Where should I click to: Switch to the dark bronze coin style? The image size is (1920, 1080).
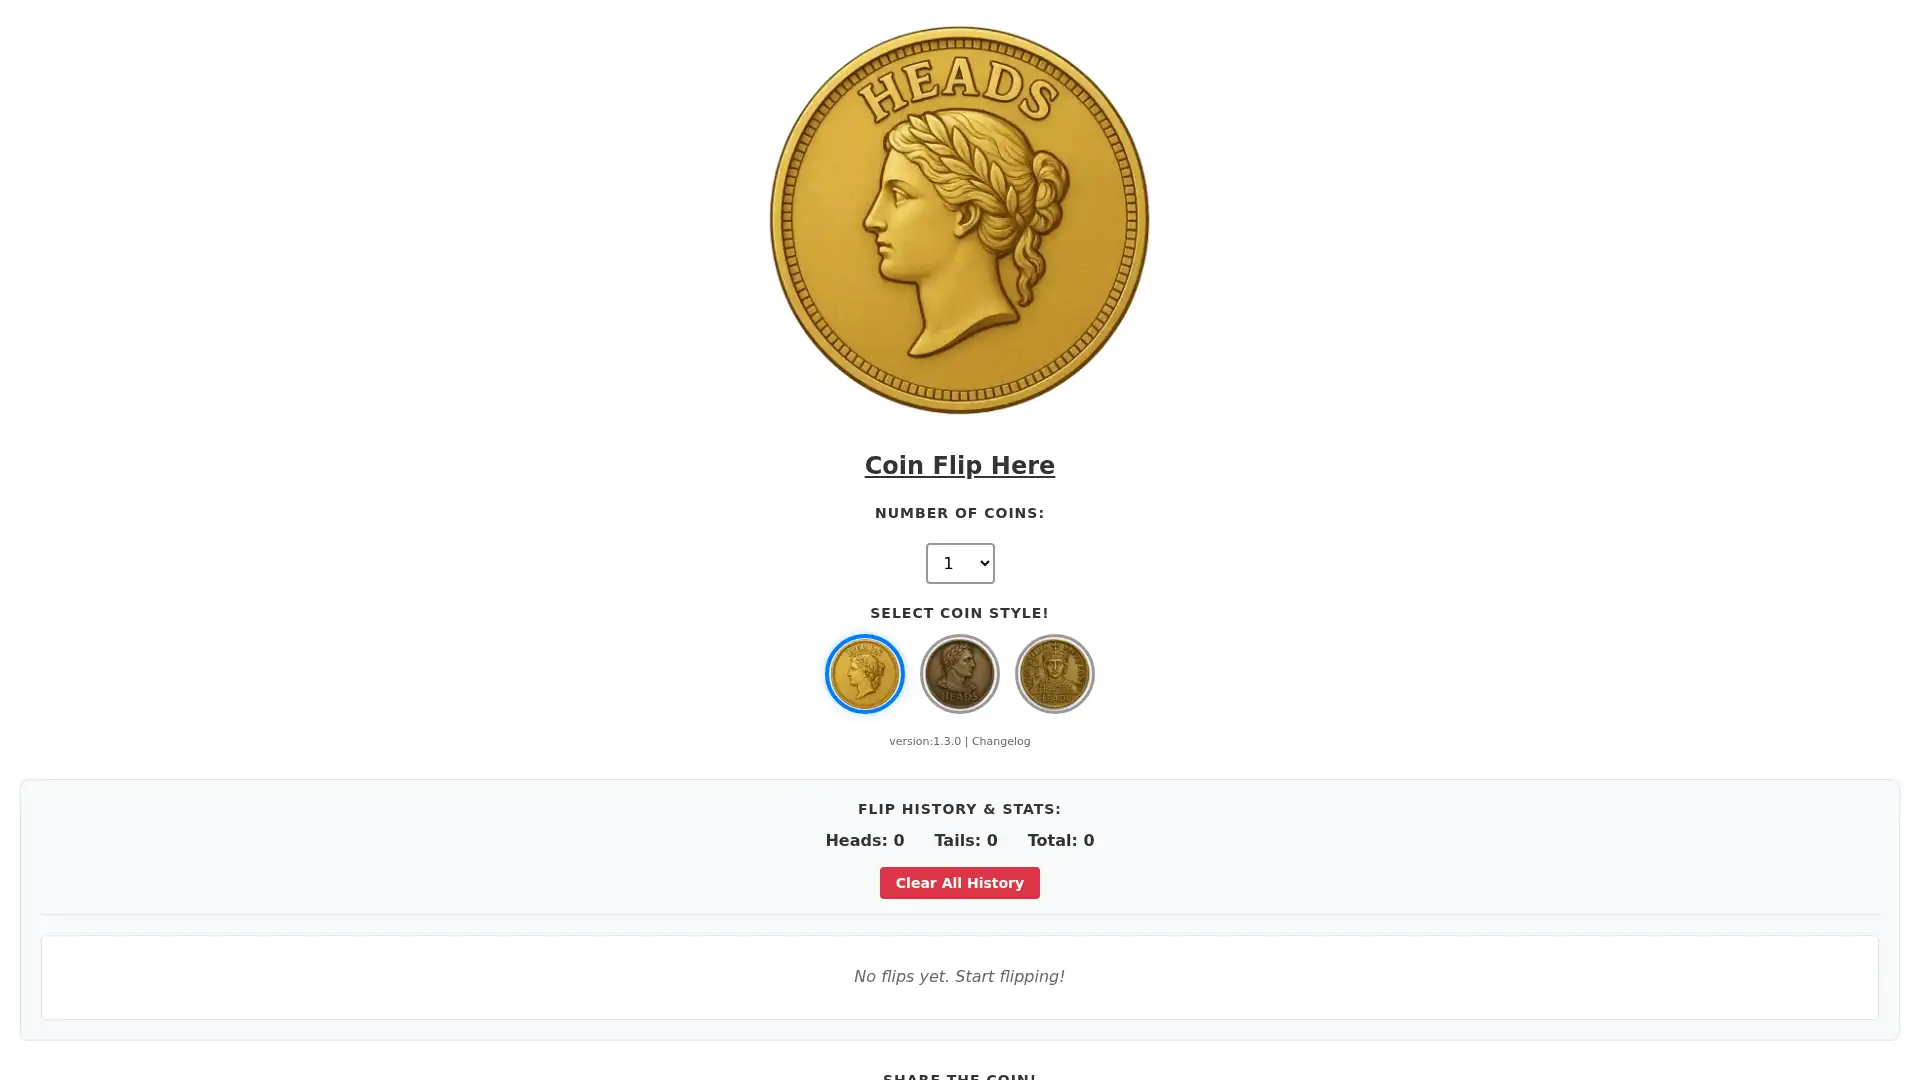[x=959, y=673]
